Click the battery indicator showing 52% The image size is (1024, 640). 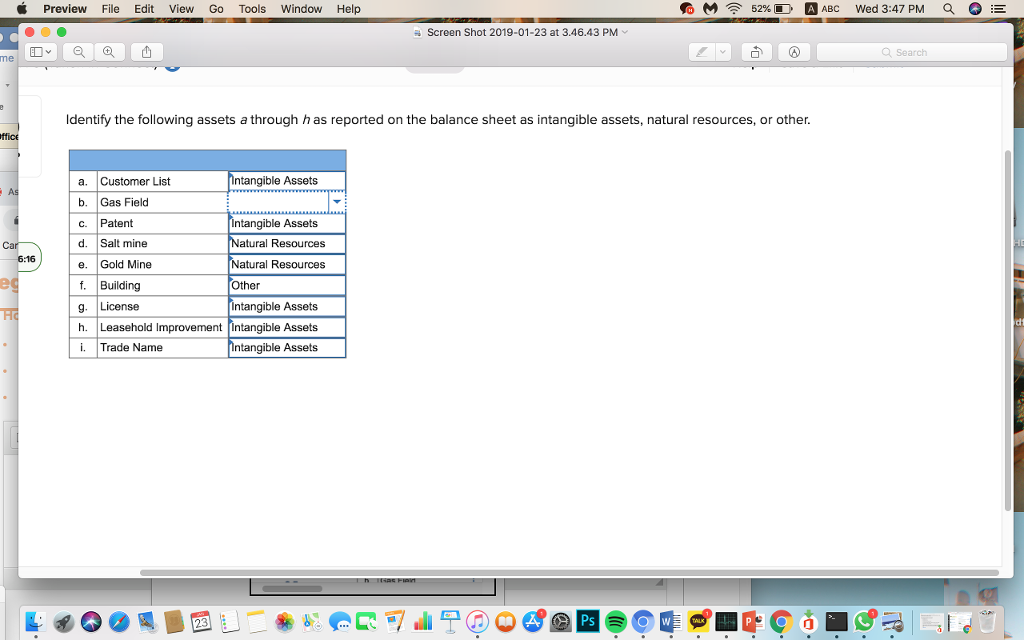tap(775, 9)
